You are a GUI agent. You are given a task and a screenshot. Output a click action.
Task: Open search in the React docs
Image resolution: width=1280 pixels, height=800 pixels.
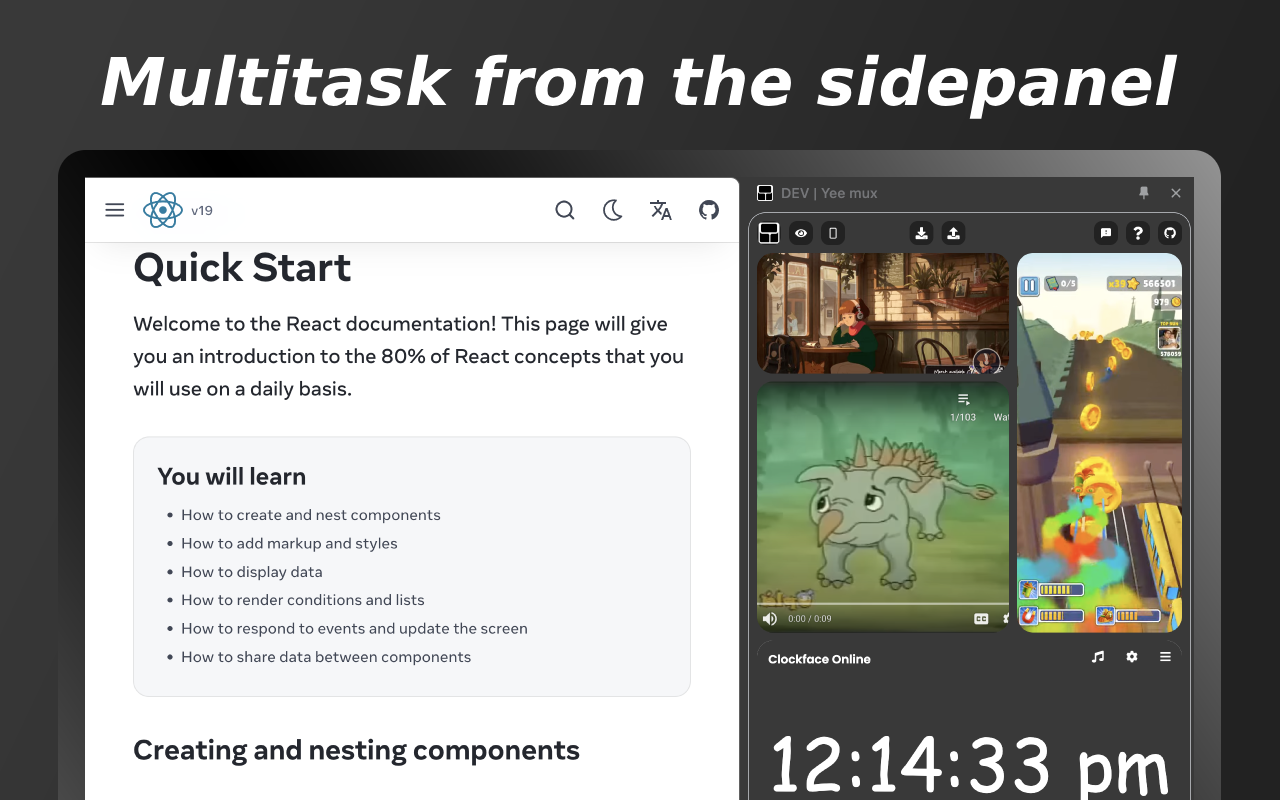[x=565, y=210]
